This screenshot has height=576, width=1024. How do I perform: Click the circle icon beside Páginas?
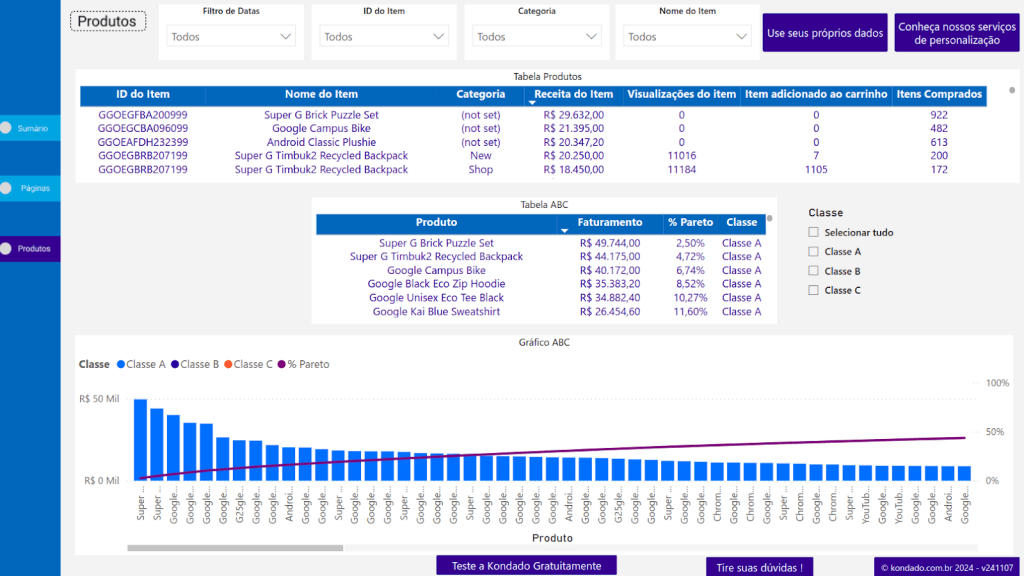(5, 188)
